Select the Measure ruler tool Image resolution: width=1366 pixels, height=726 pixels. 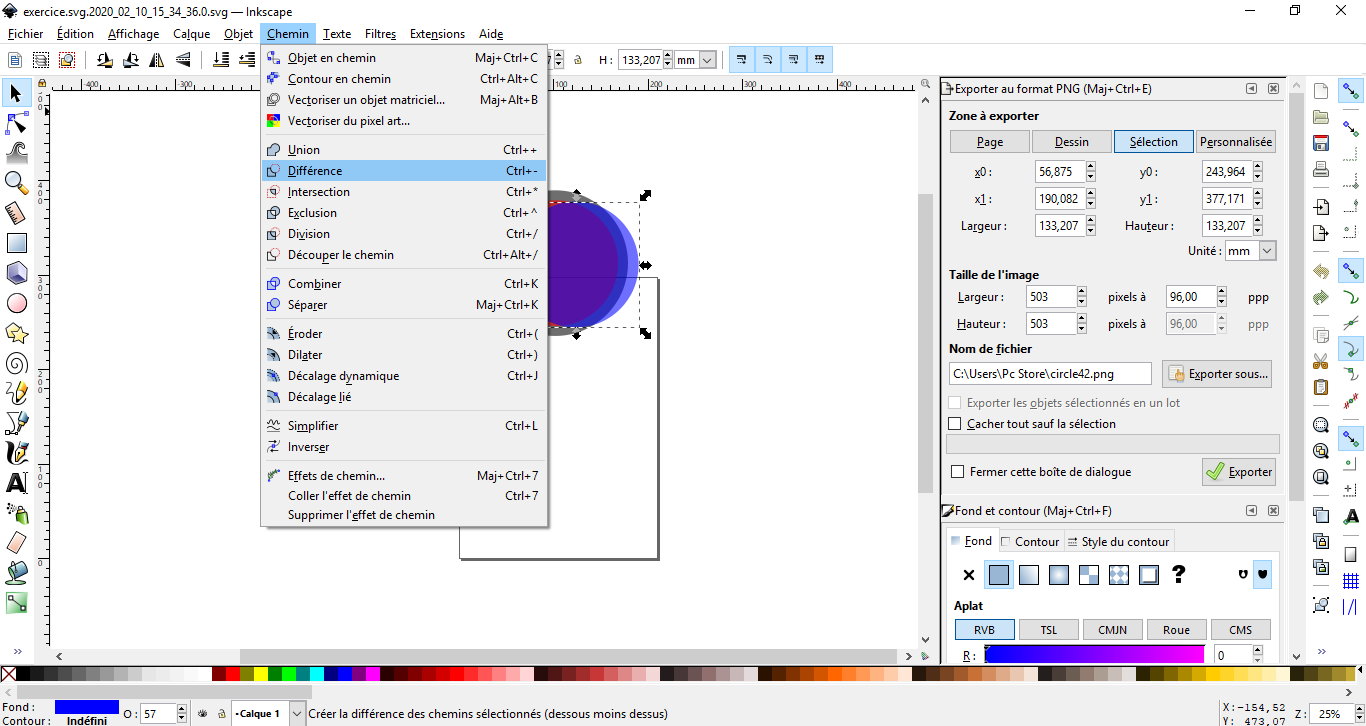pyautogui.click(x=16, y=212)
